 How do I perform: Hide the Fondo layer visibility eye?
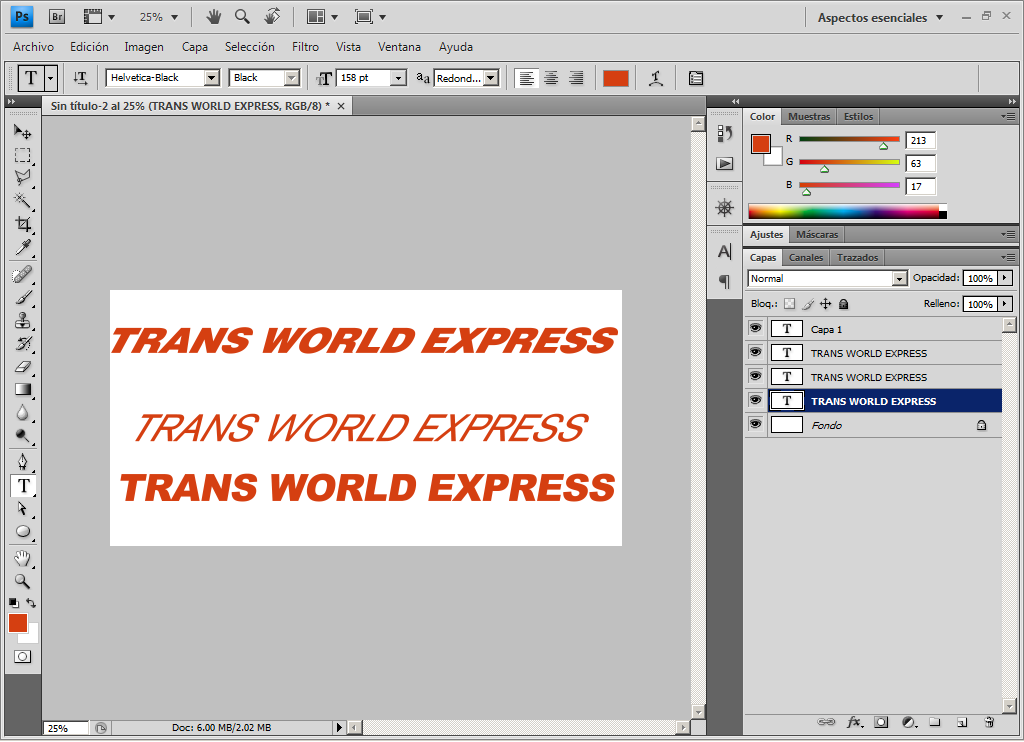tap(756, 424)
